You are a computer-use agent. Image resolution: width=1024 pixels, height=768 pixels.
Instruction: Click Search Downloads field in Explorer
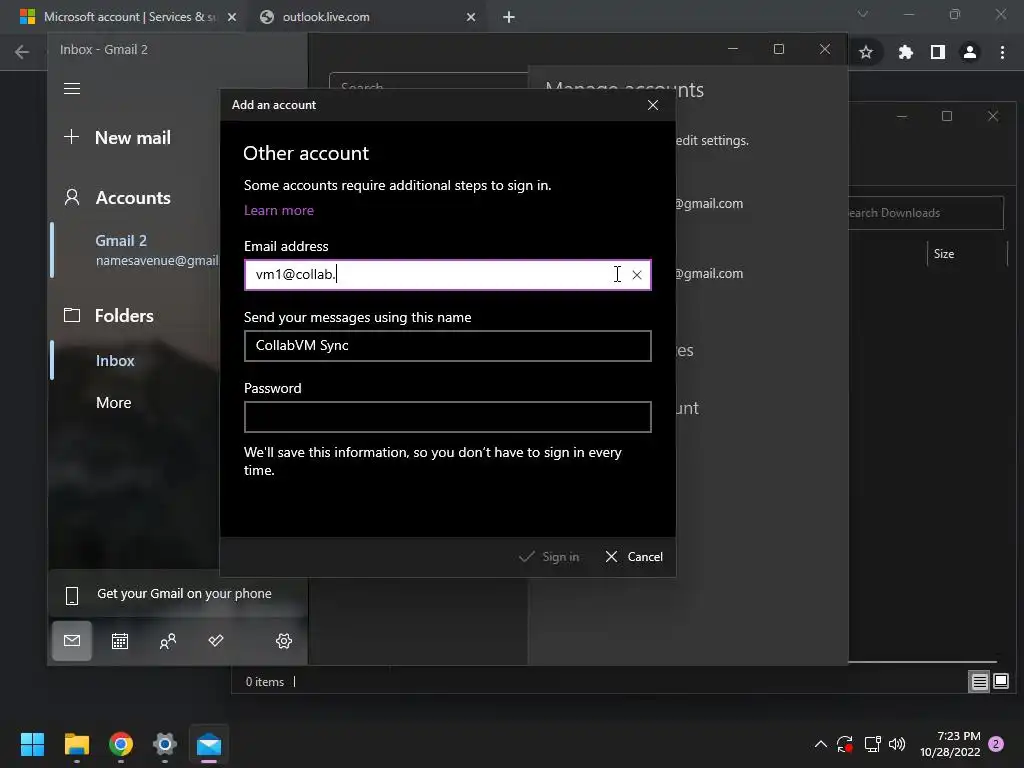pyautogui.click(x=926, y=213)
